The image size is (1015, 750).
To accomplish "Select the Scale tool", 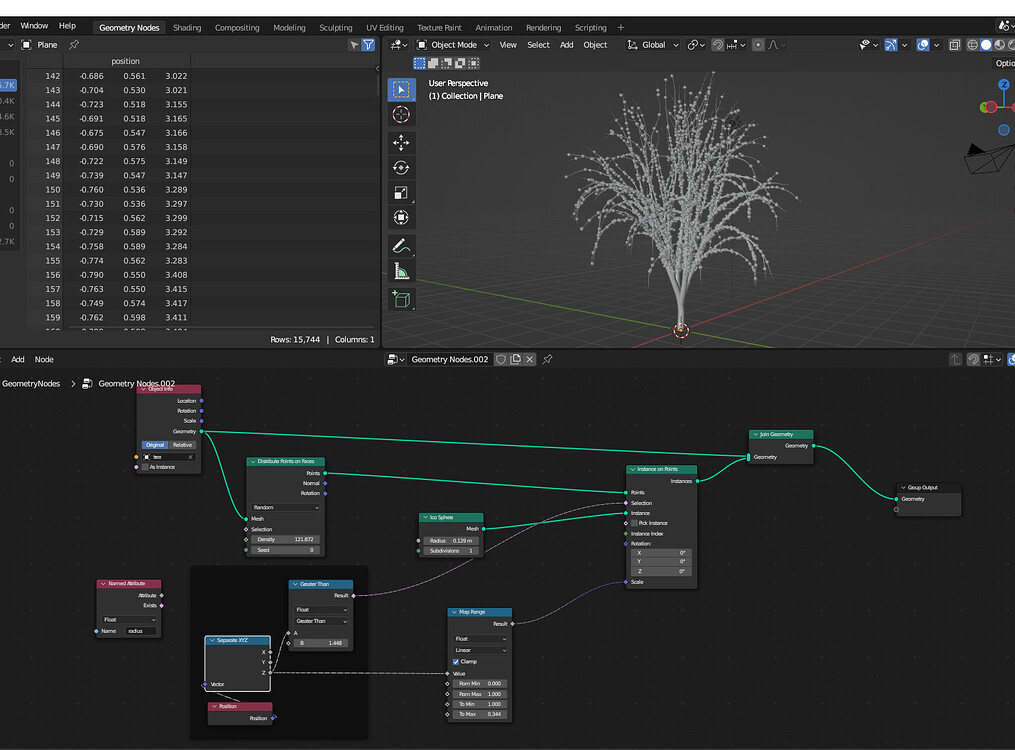I will (401, 193).
